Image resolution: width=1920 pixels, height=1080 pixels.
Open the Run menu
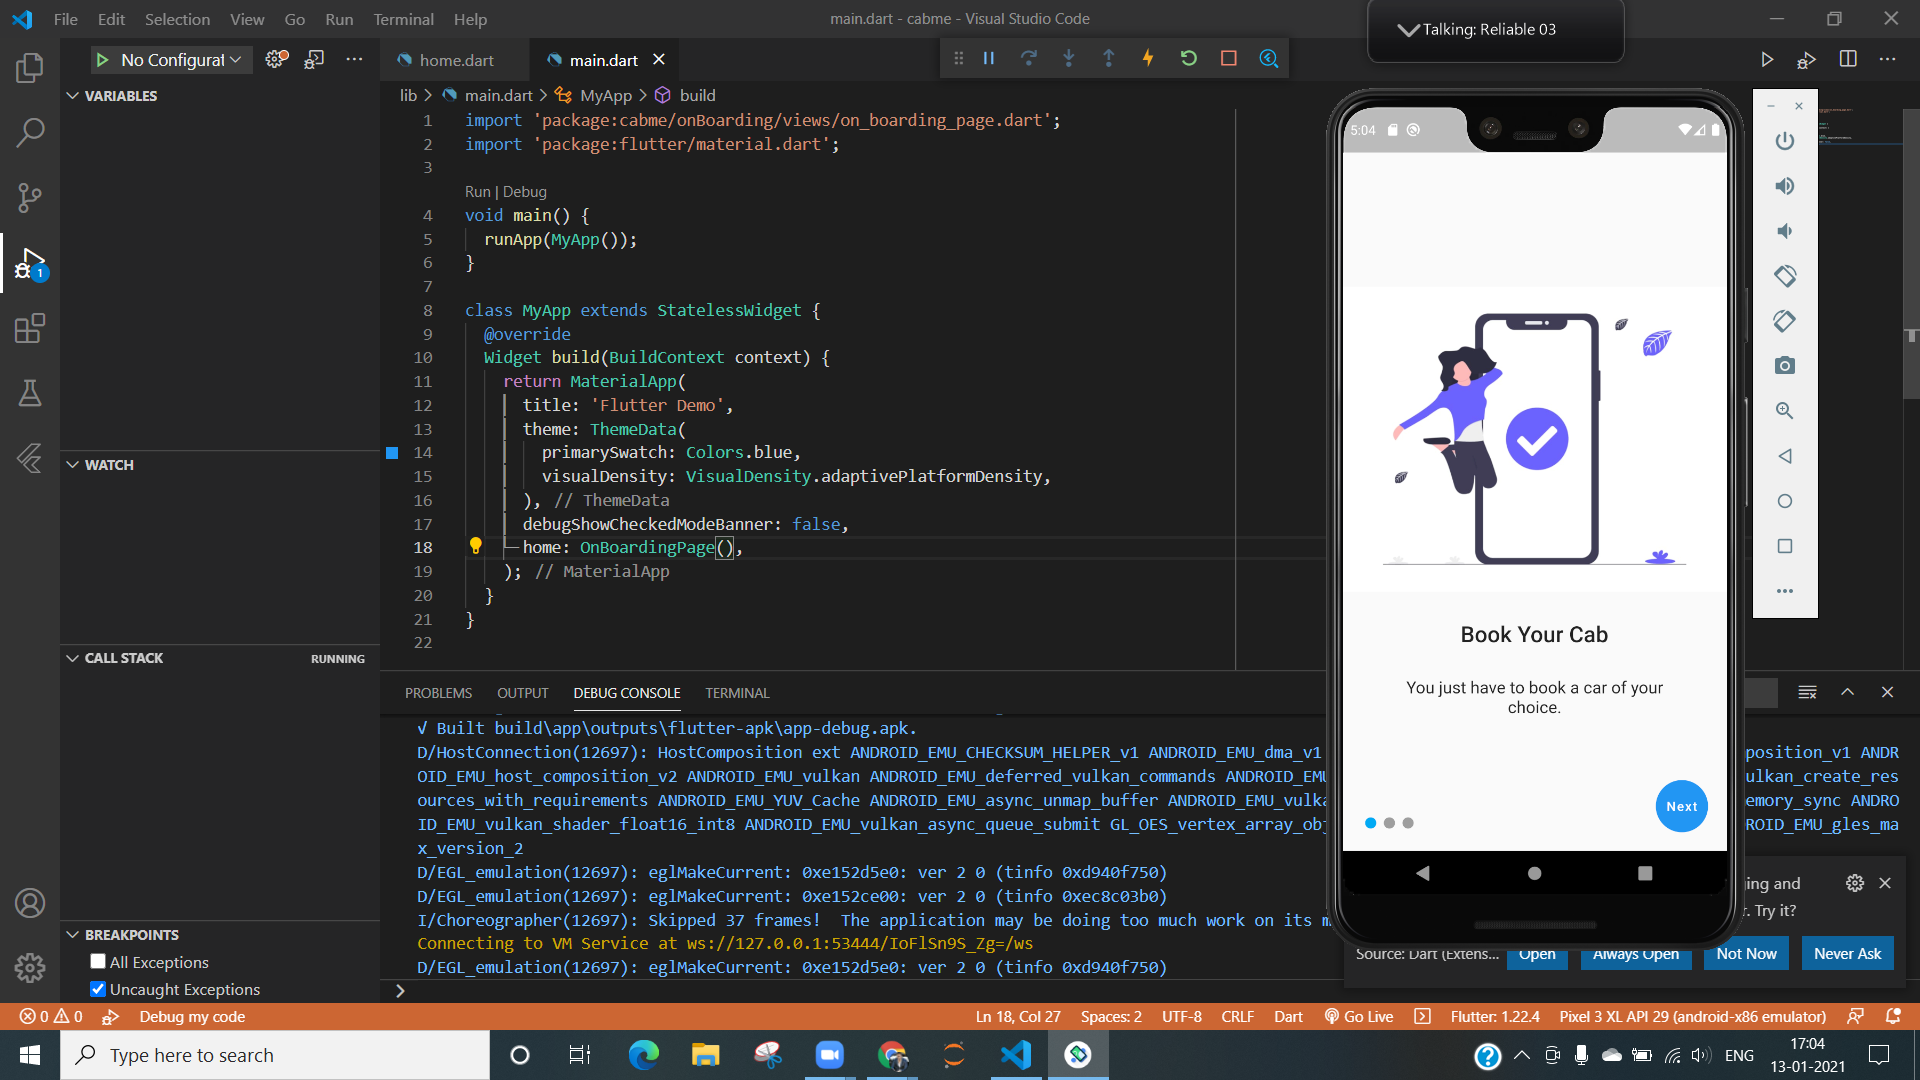[339, 19]
